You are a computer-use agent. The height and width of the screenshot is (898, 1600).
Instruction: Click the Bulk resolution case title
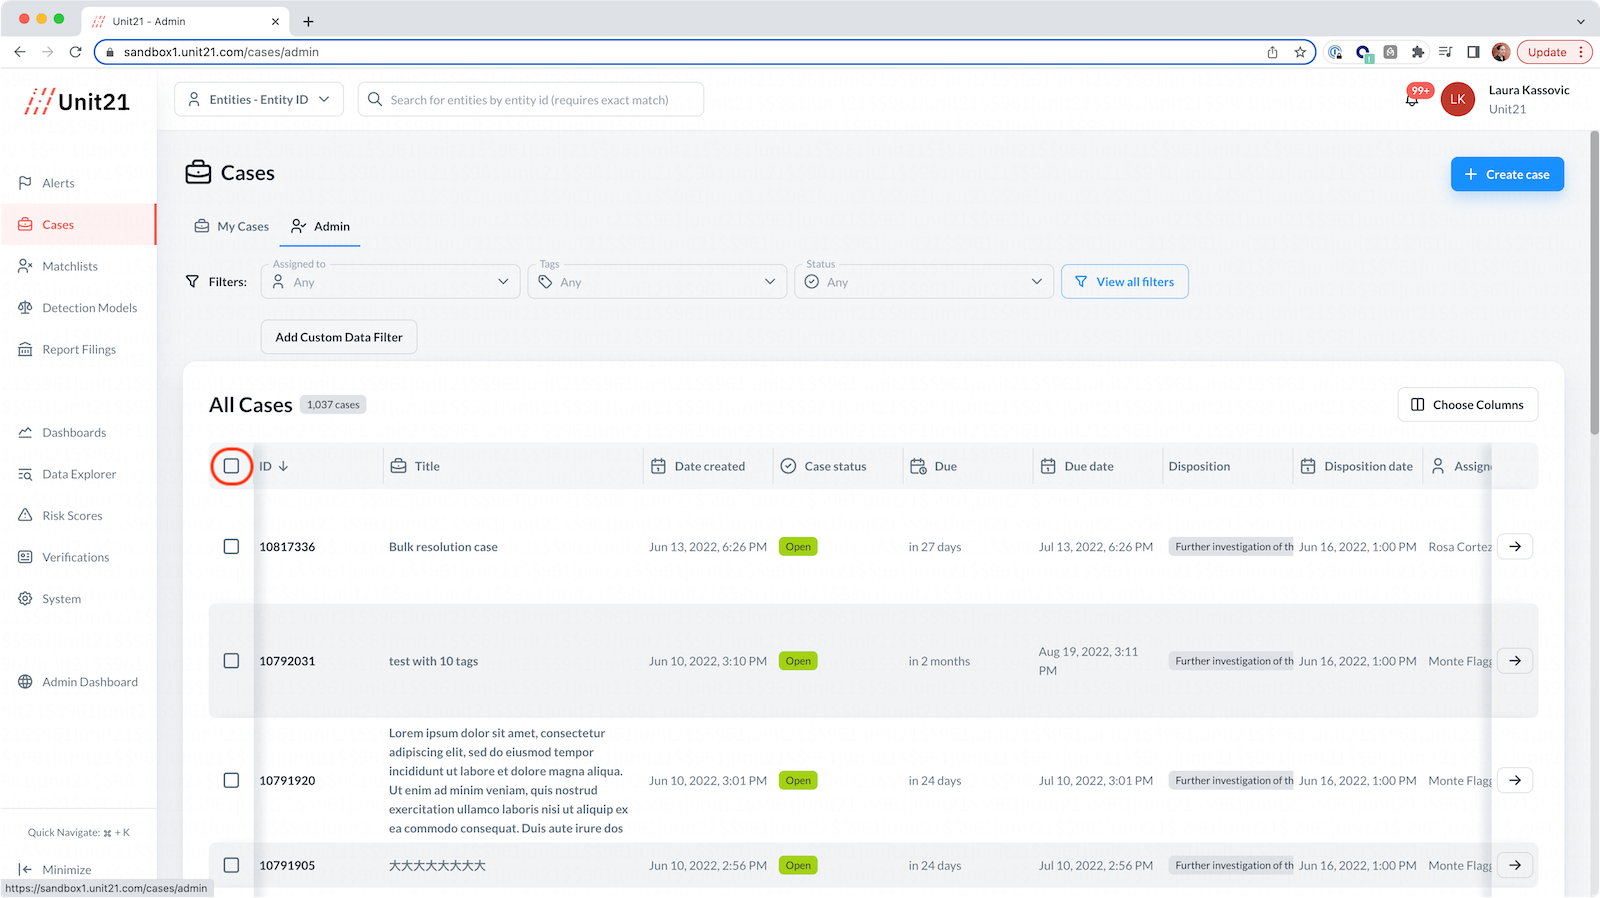[x=443, y=547]
